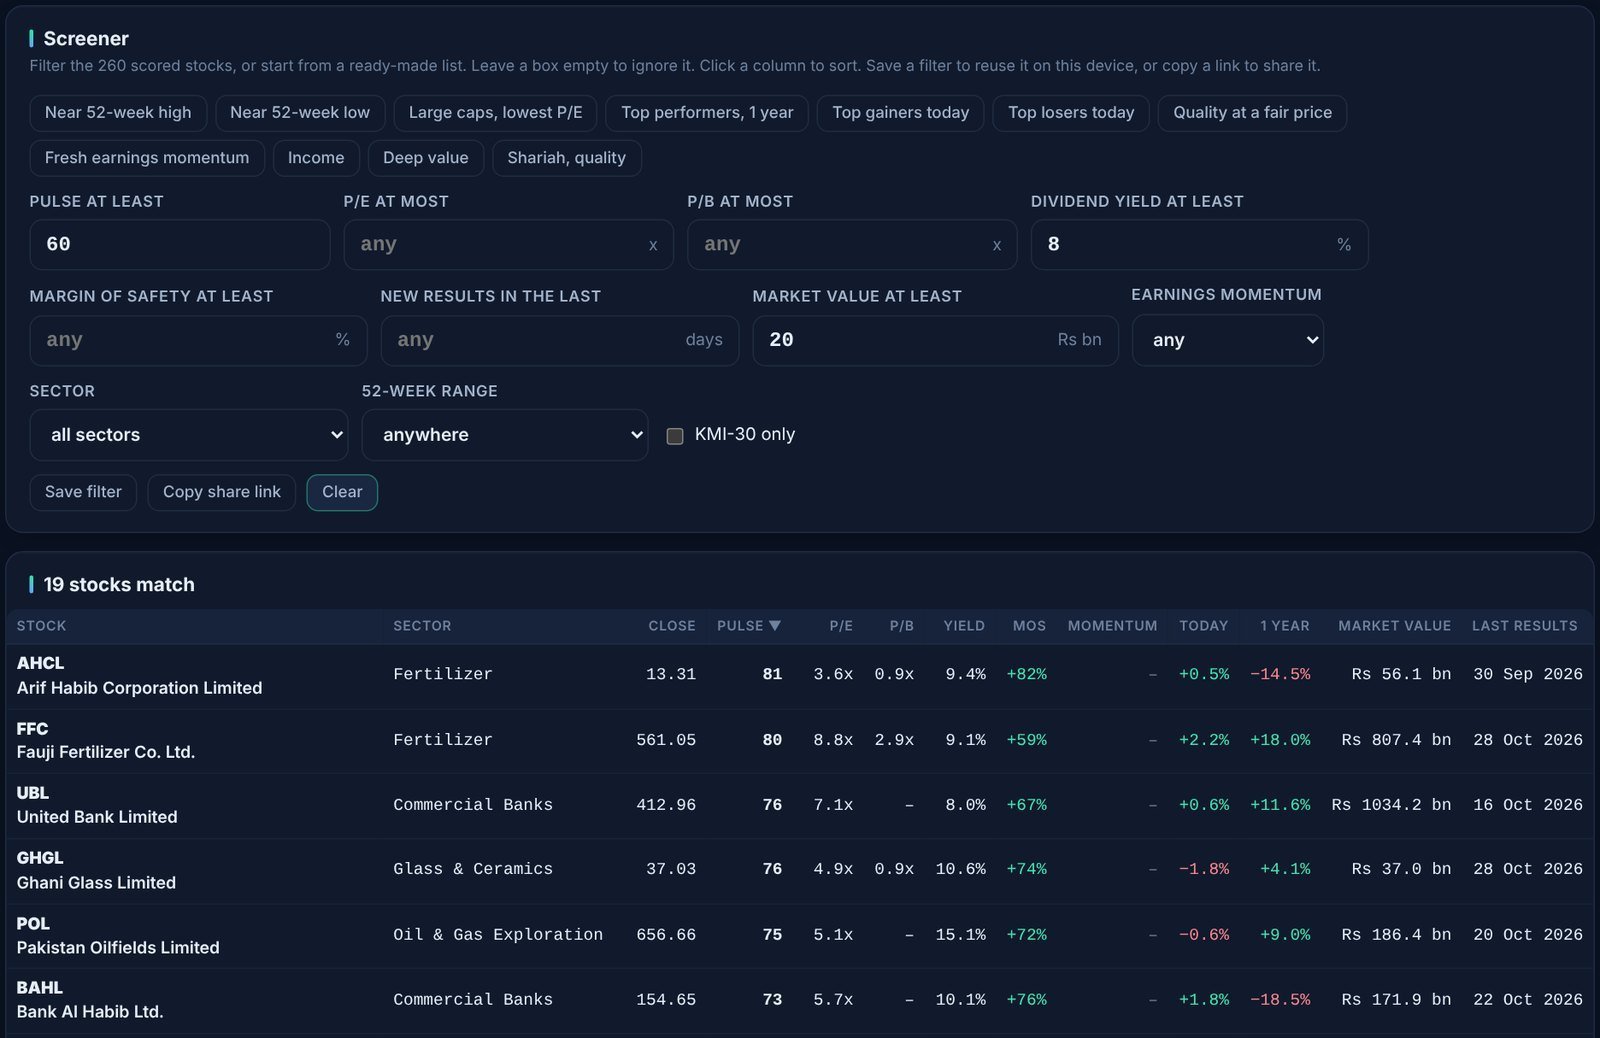Focus the Pulse at least field
The image size is (1600, 1038).
[x=180, y=245]
